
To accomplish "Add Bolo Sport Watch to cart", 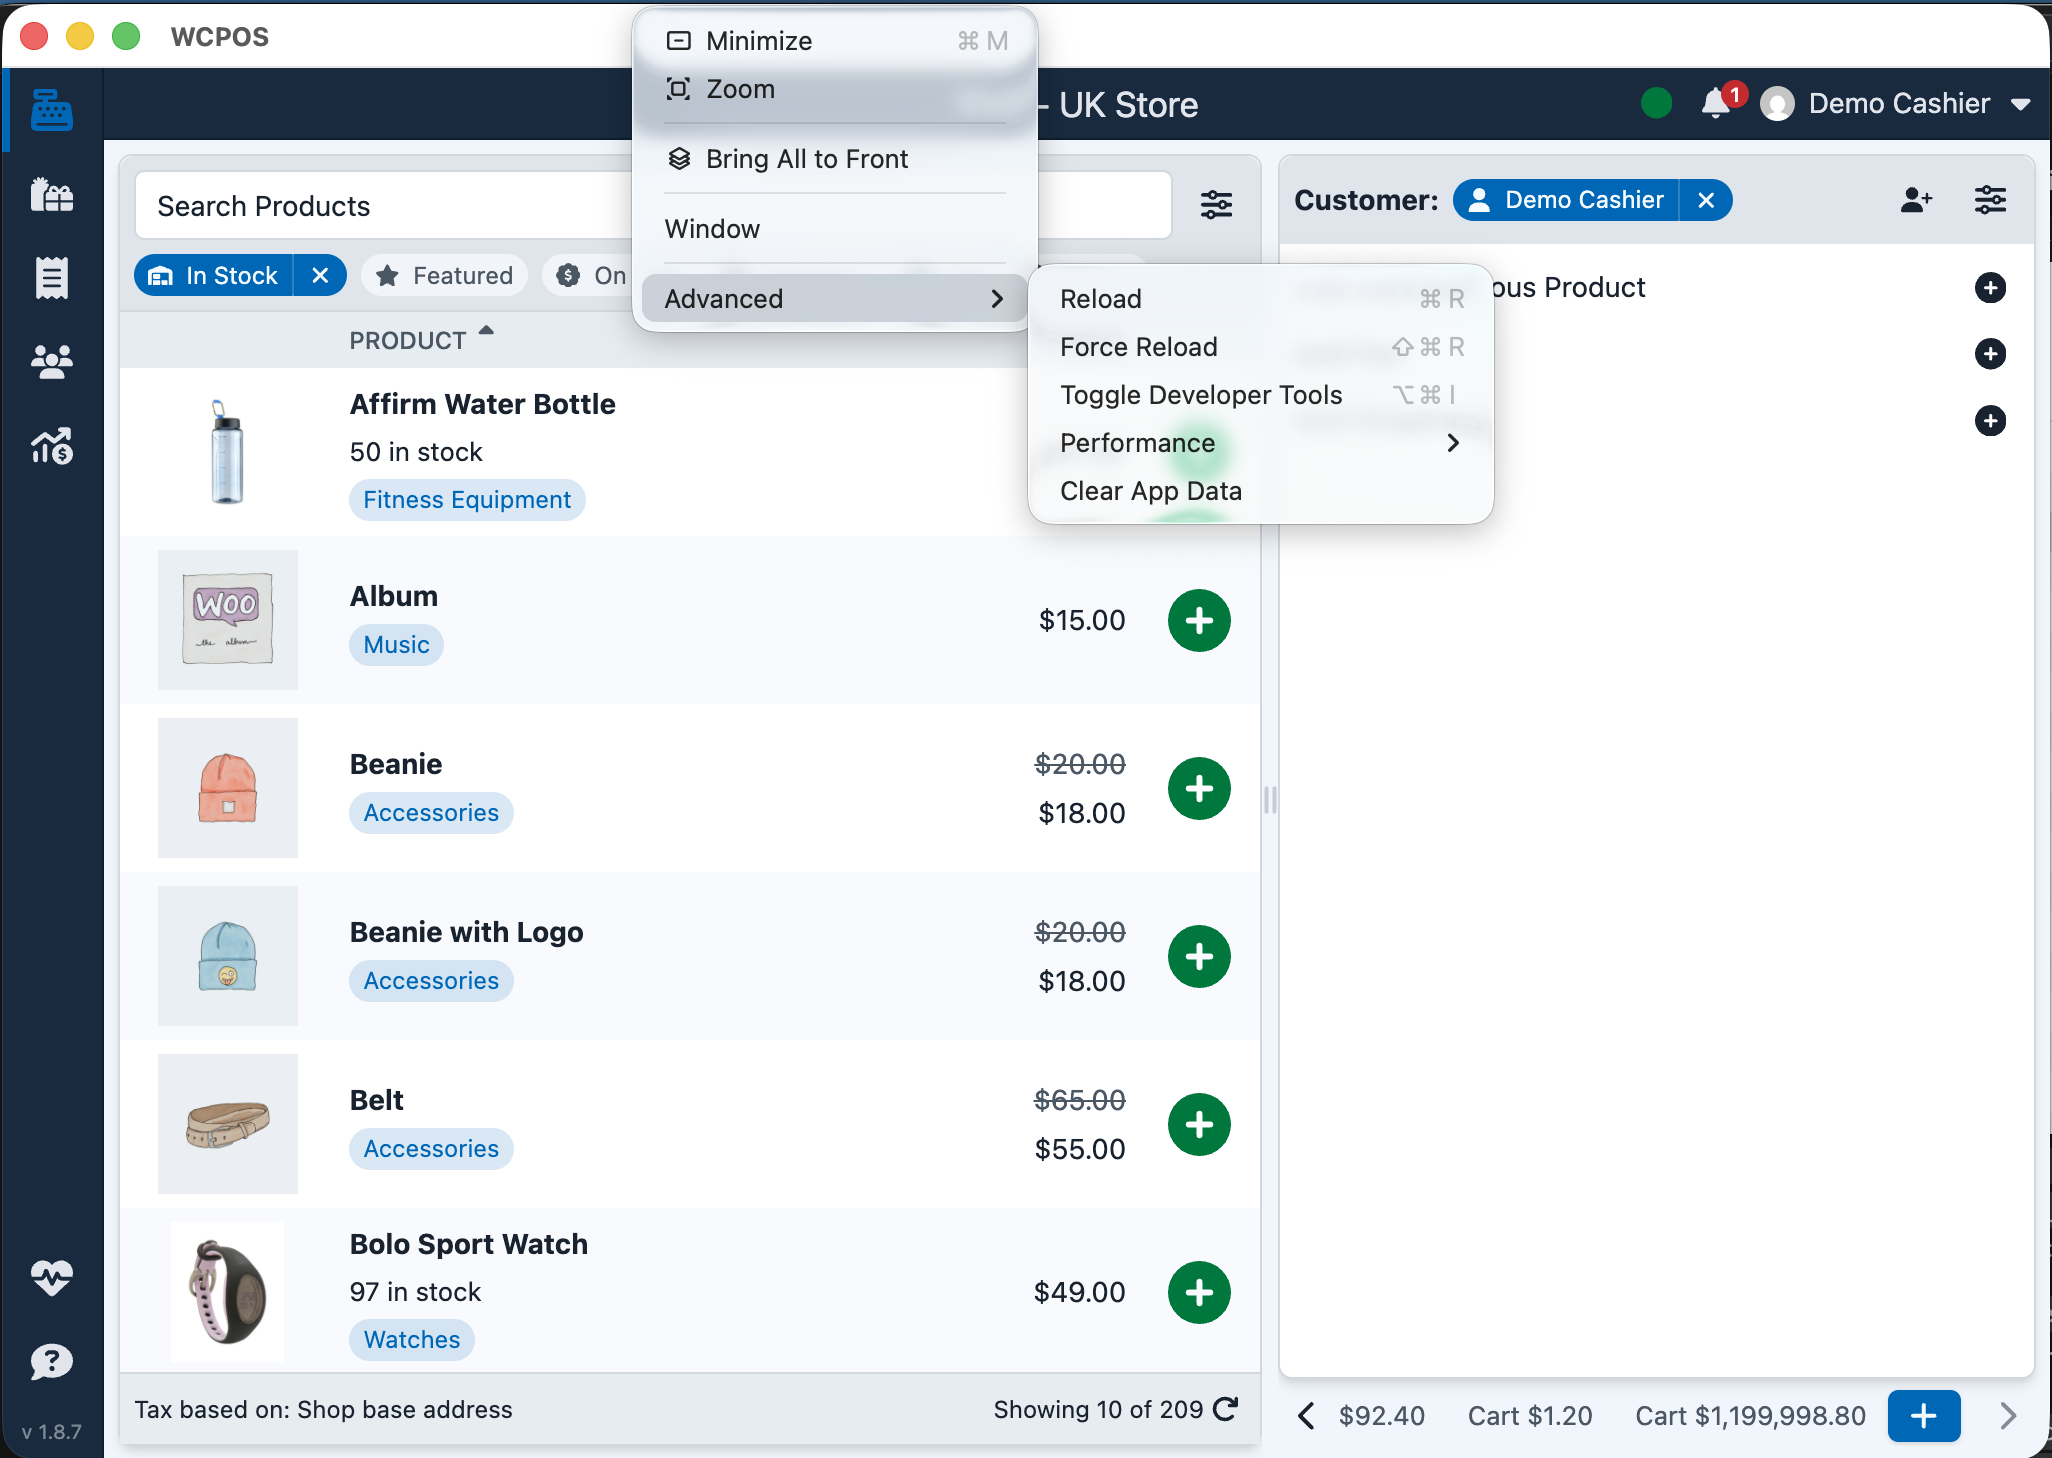I will (1199, 1292).
